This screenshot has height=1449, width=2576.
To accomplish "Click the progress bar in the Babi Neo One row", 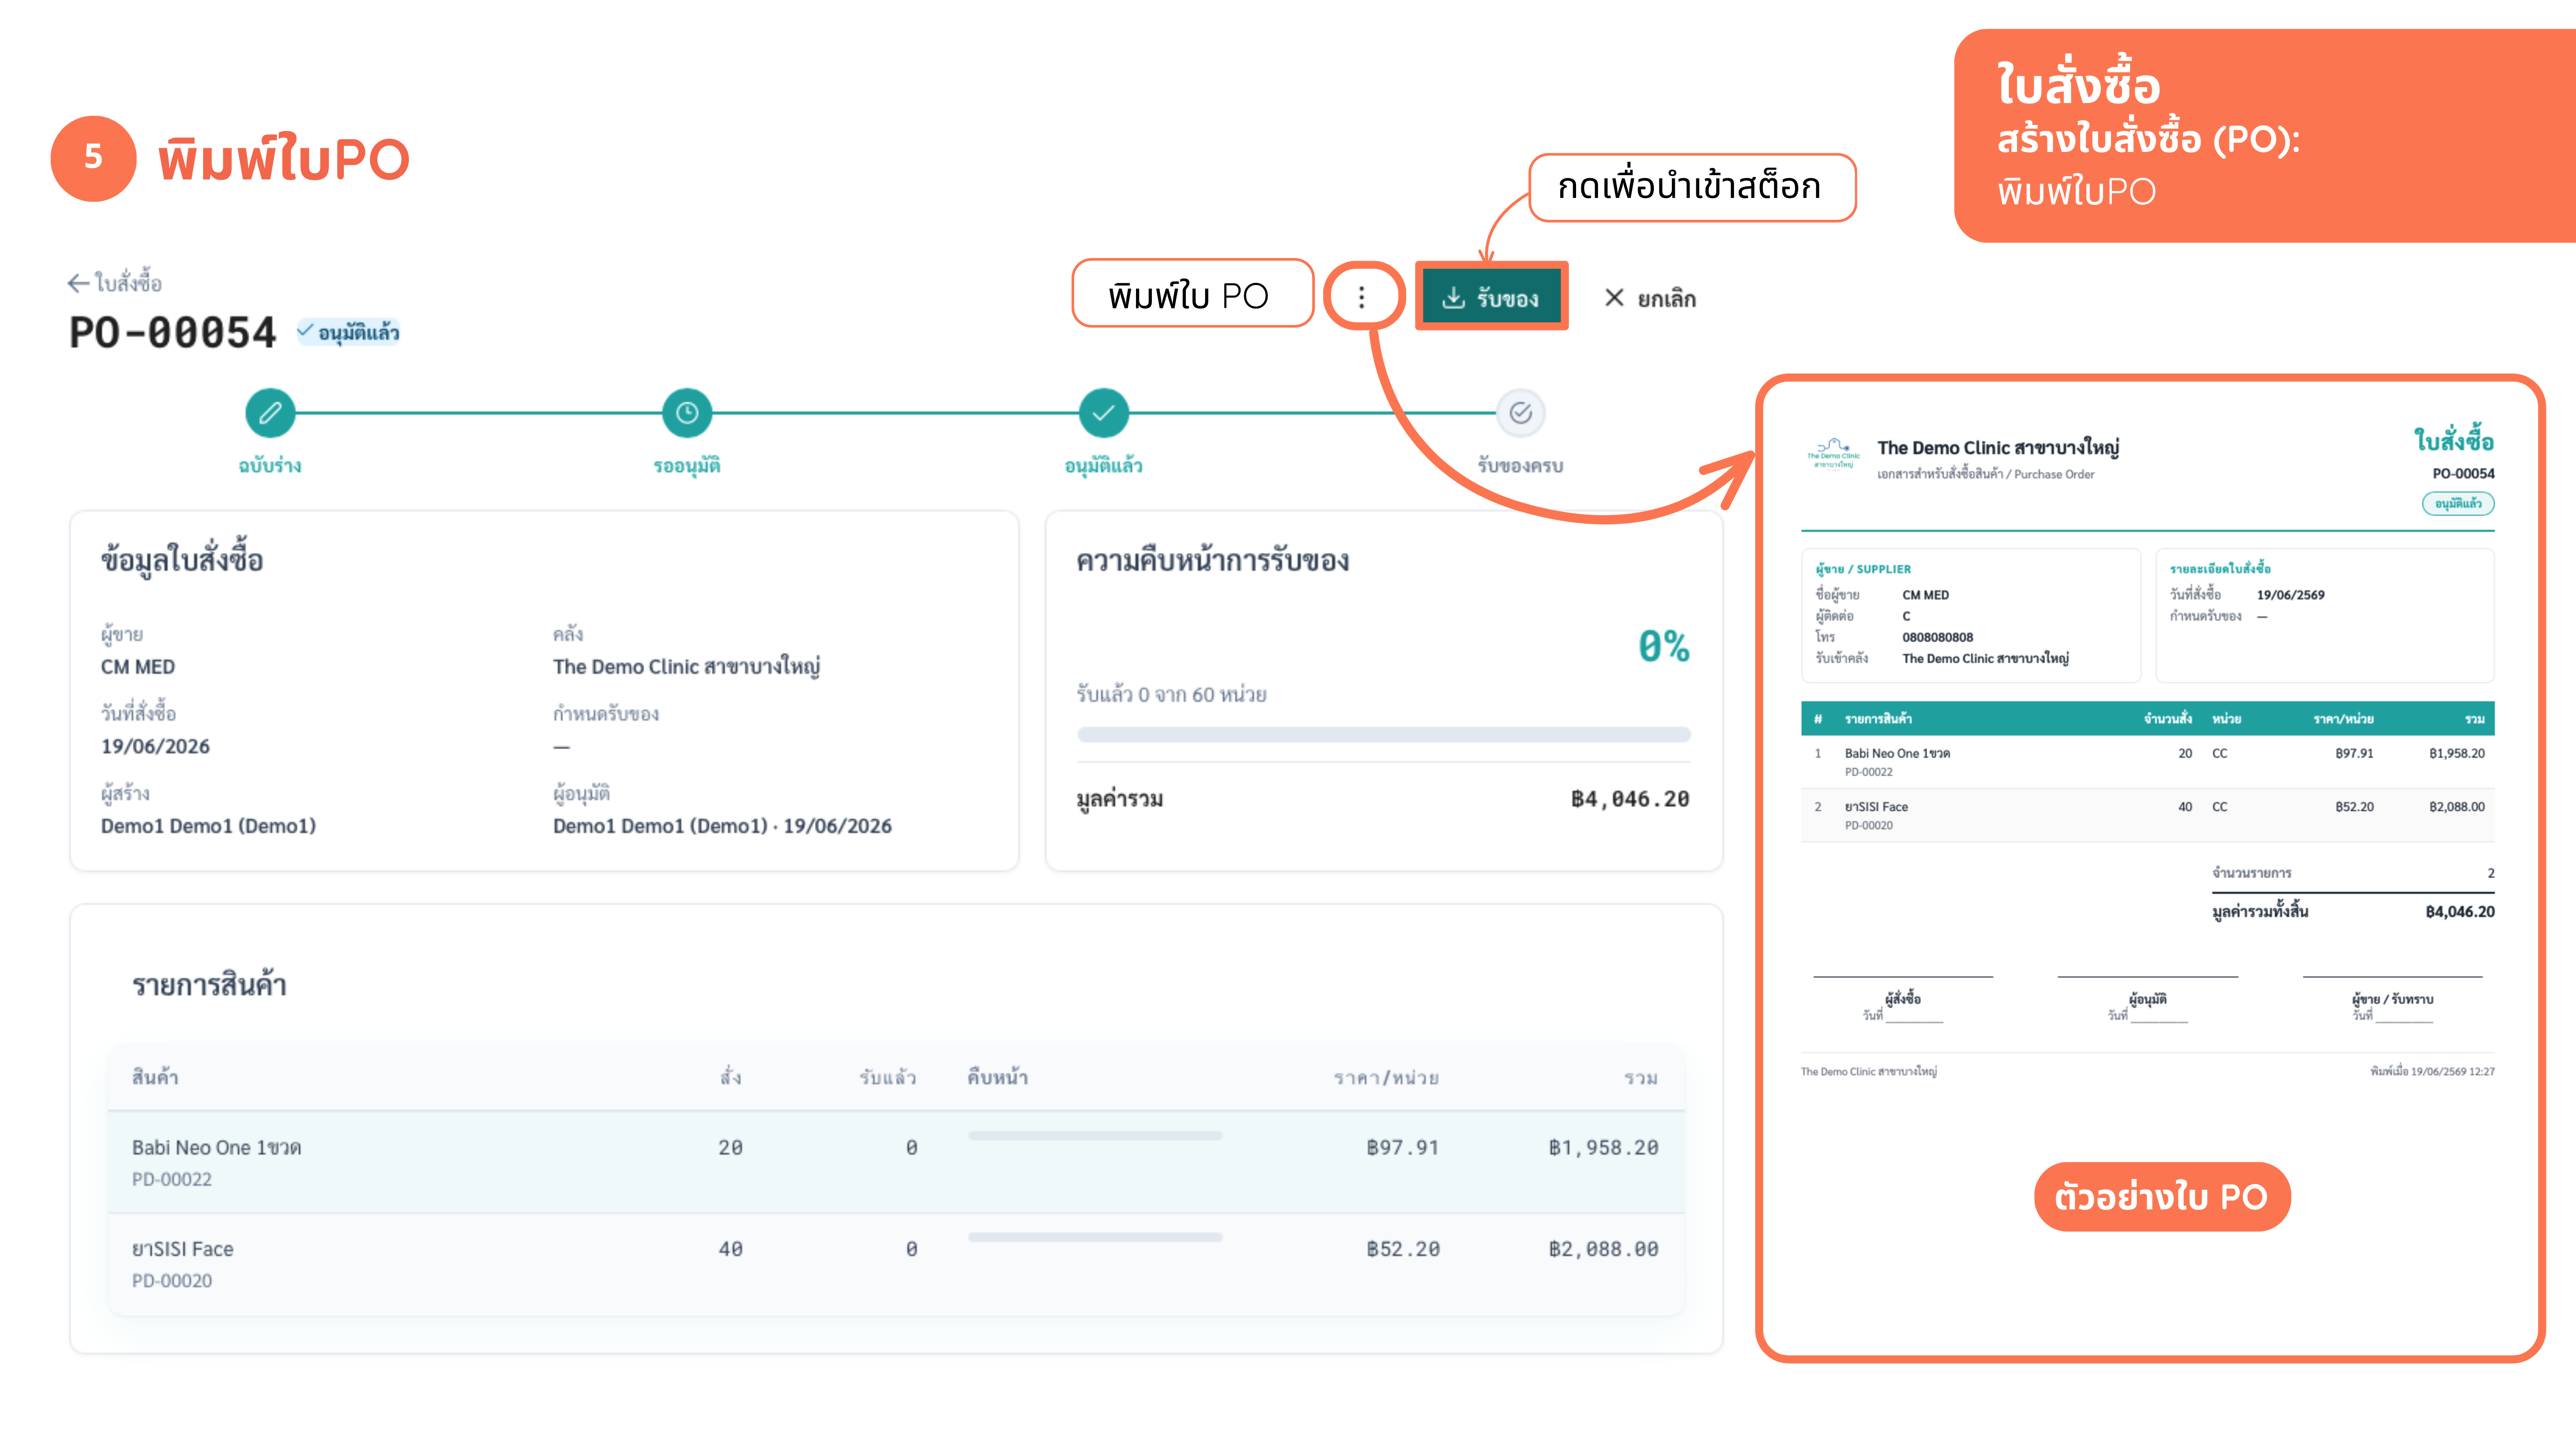I will pyautogui.click(x=1095, y=1136).
